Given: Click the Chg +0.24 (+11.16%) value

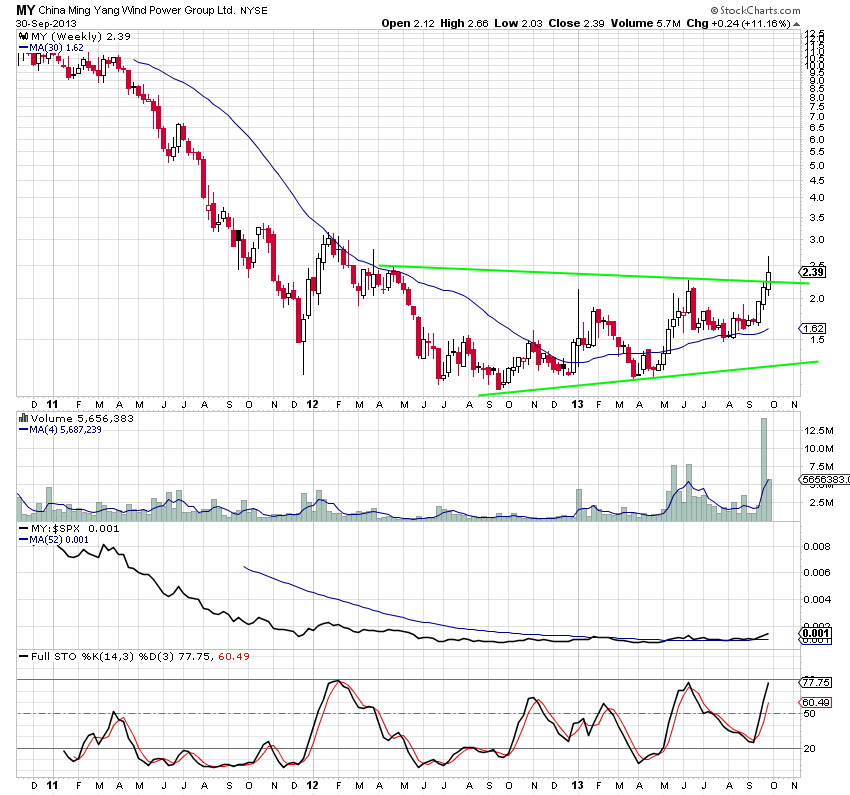Looking at the screenshot, I should click(738, 23).
